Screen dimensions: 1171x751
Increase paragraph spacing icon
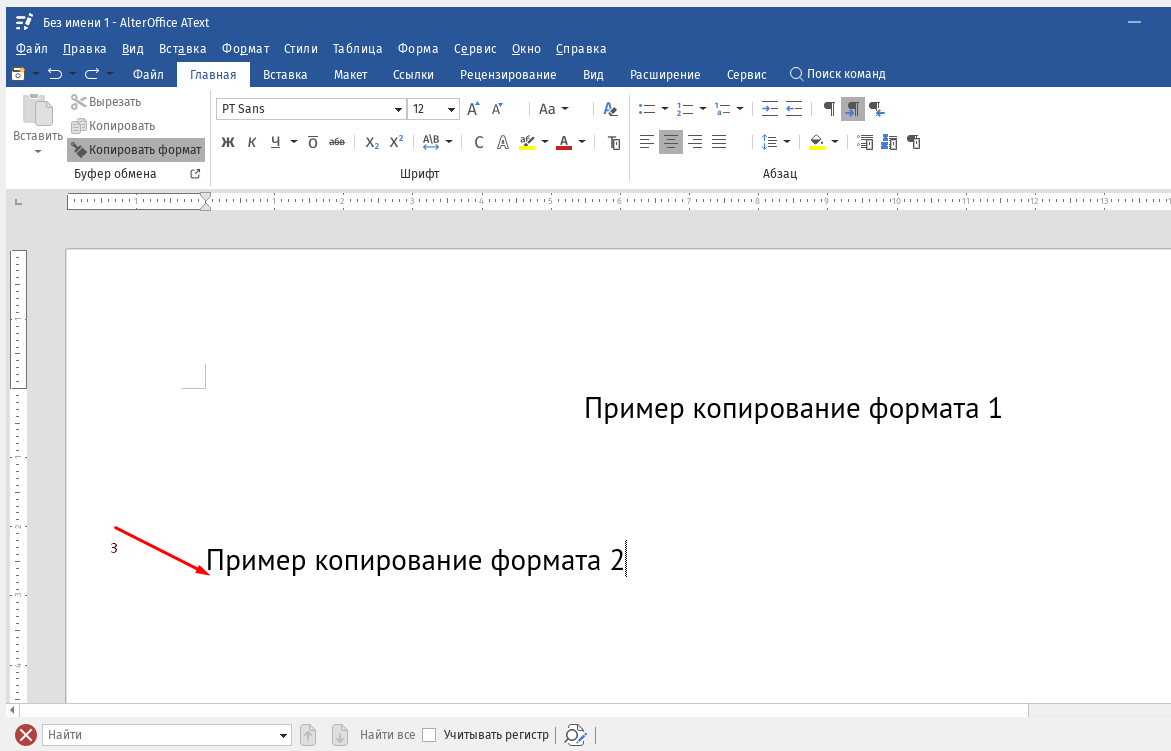point(865,142)
